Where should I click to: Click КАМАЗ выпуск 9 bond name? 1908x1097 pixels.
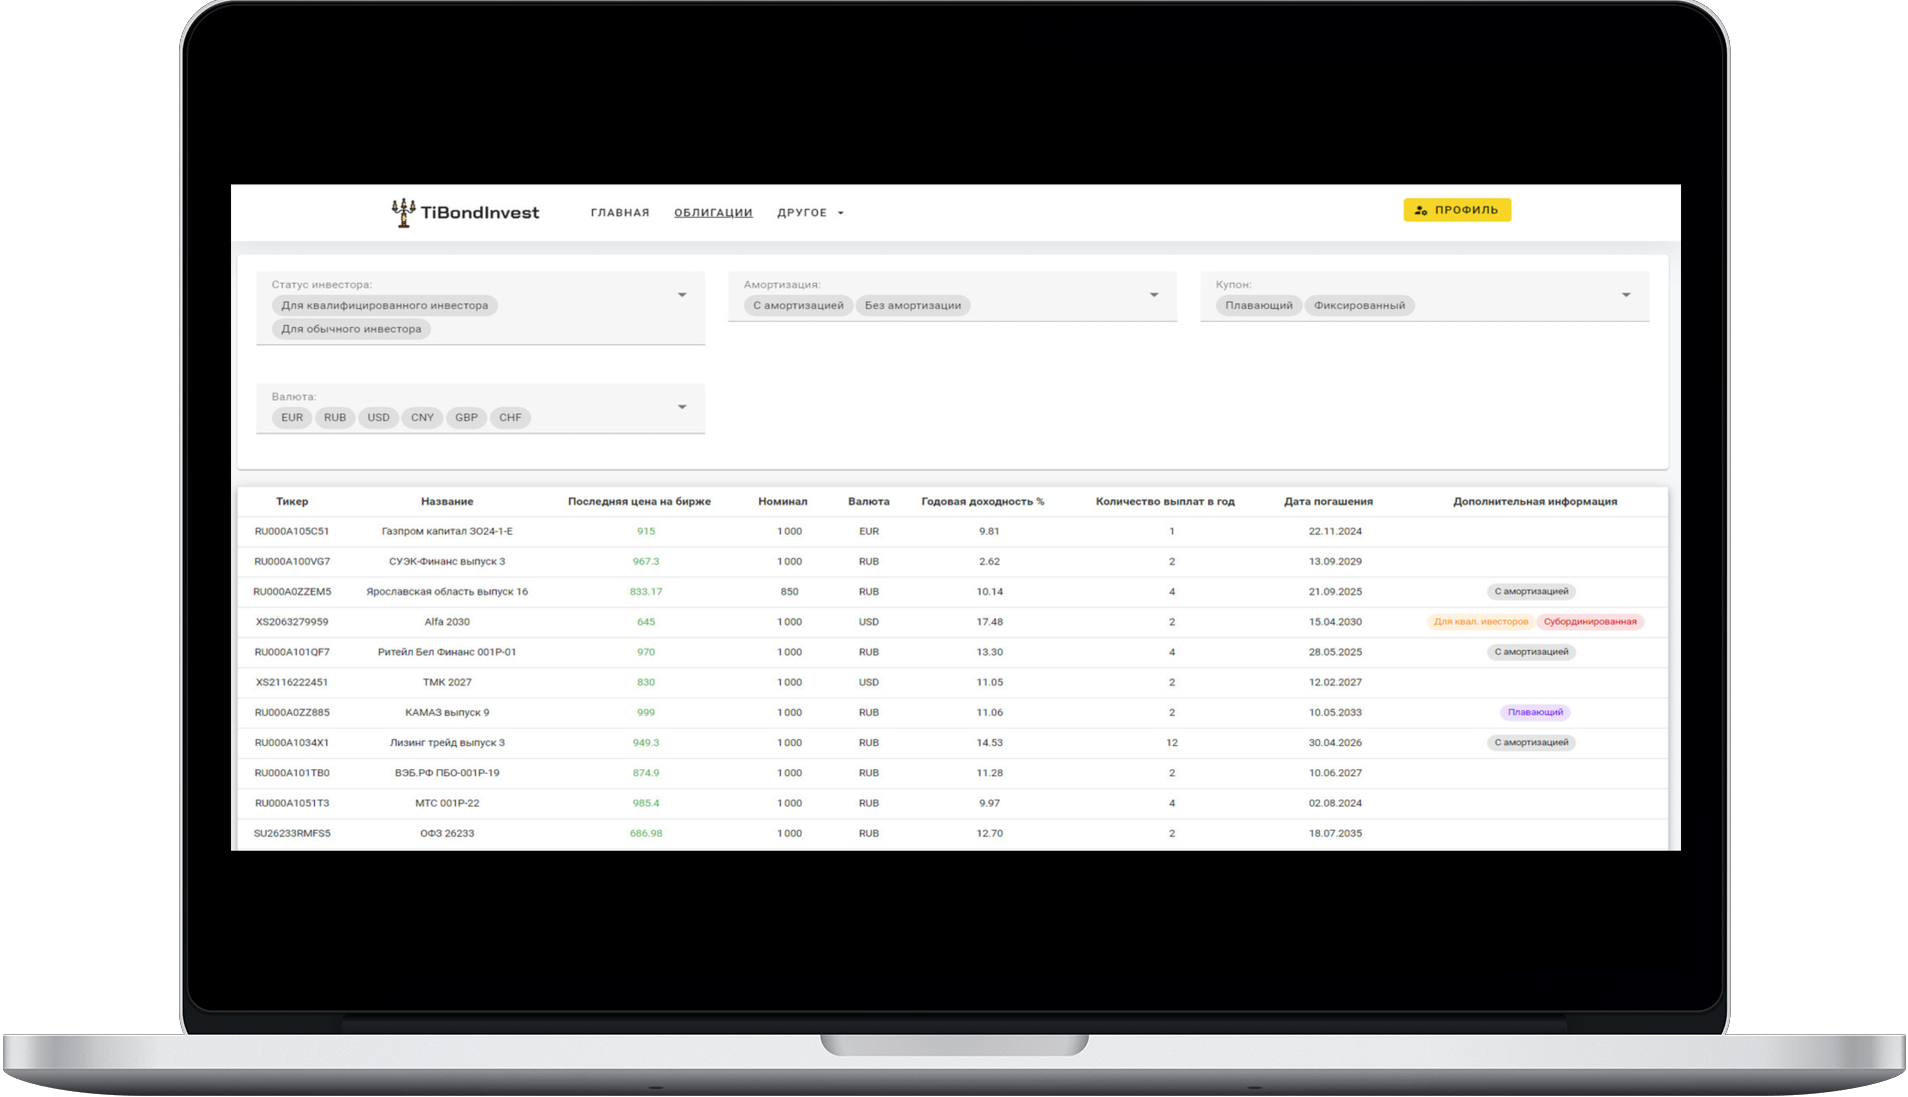[x=447, y=713]
